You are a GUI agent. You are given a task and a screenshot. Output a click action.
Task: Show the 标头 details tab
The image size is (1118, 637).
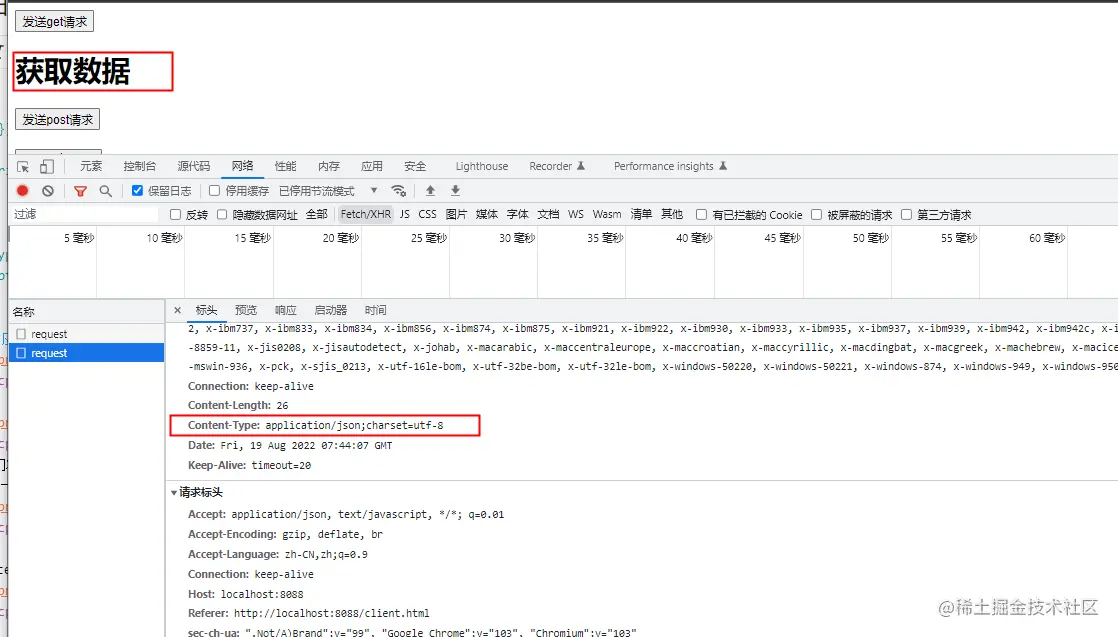(206, 310)
